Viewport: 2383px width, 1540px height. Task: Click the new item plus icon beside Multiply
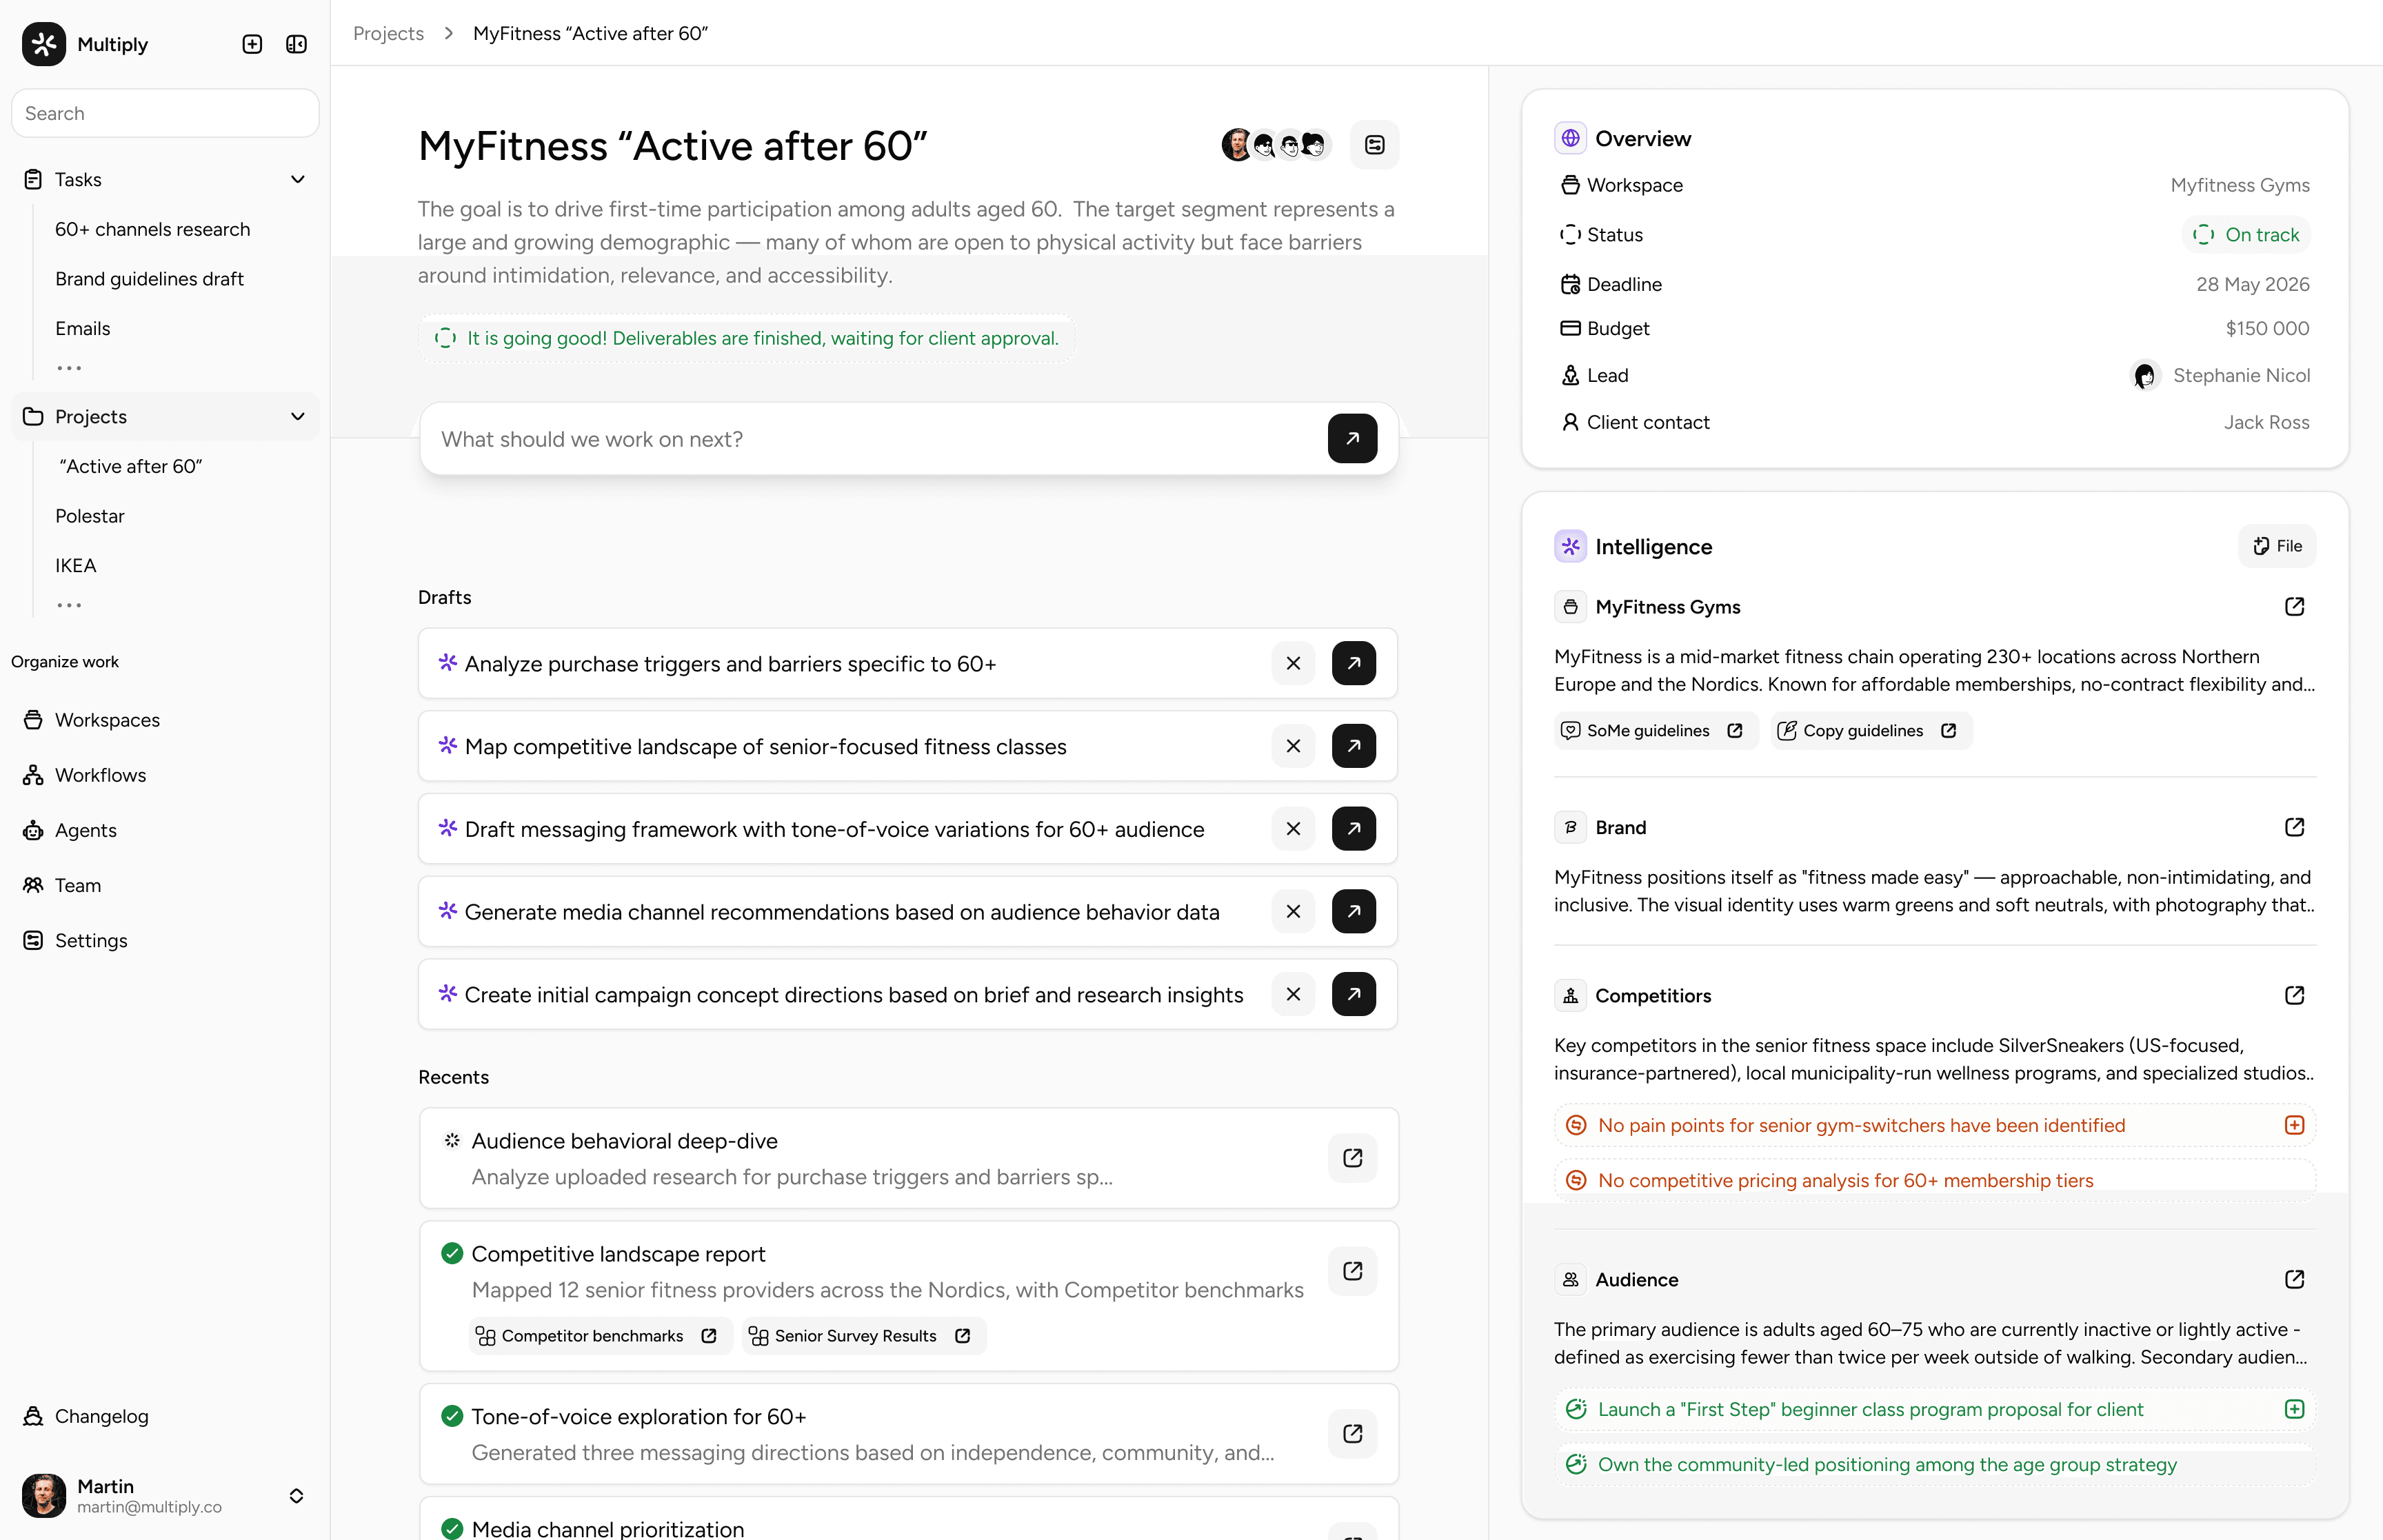(252, 44)
